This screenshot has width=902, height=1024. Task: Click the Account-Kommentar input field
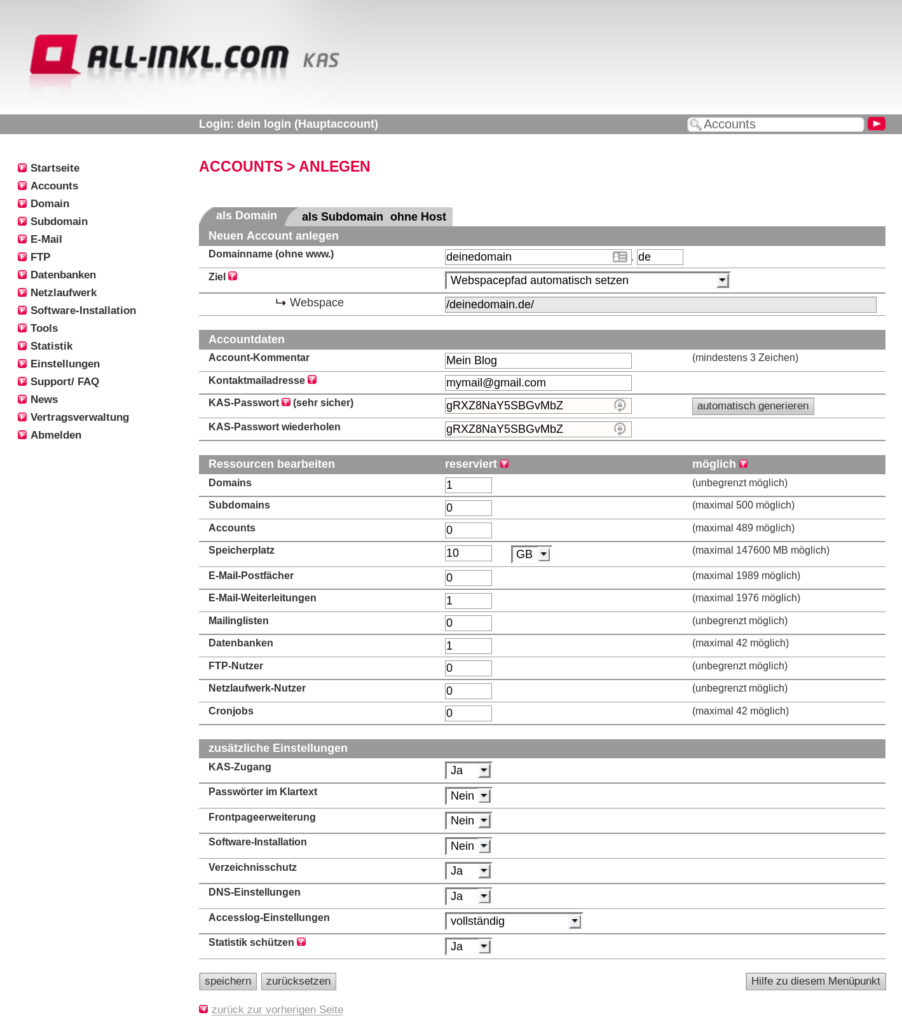[538, 360]
